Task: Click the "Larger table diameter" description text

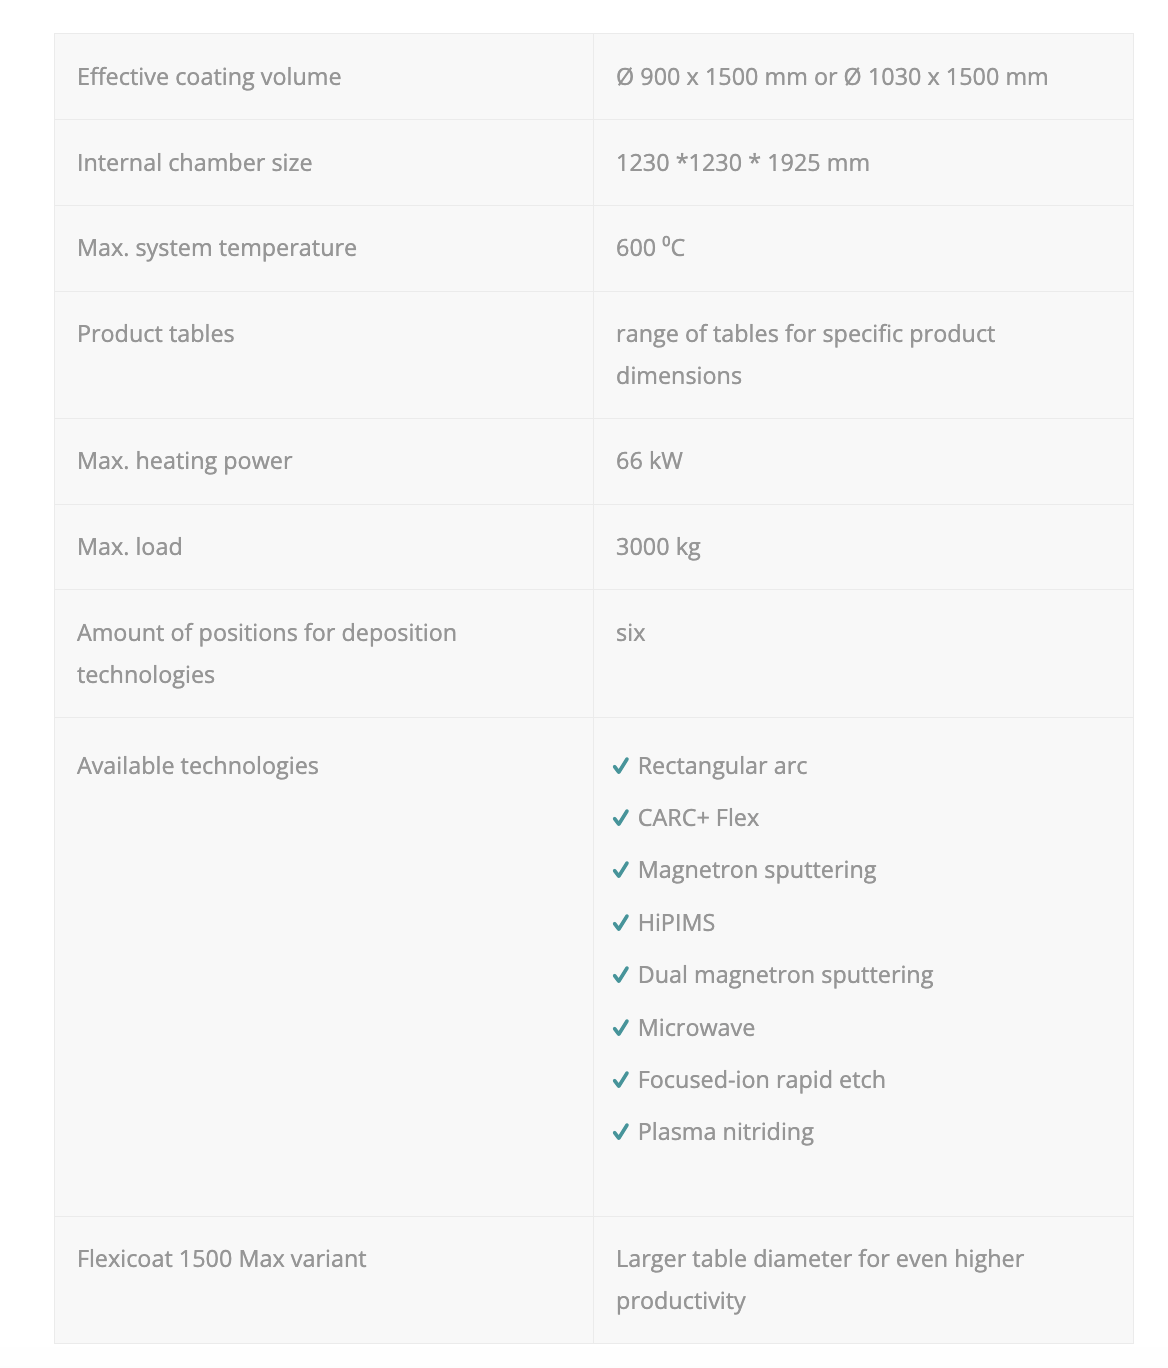Action: pos(820,1259)
